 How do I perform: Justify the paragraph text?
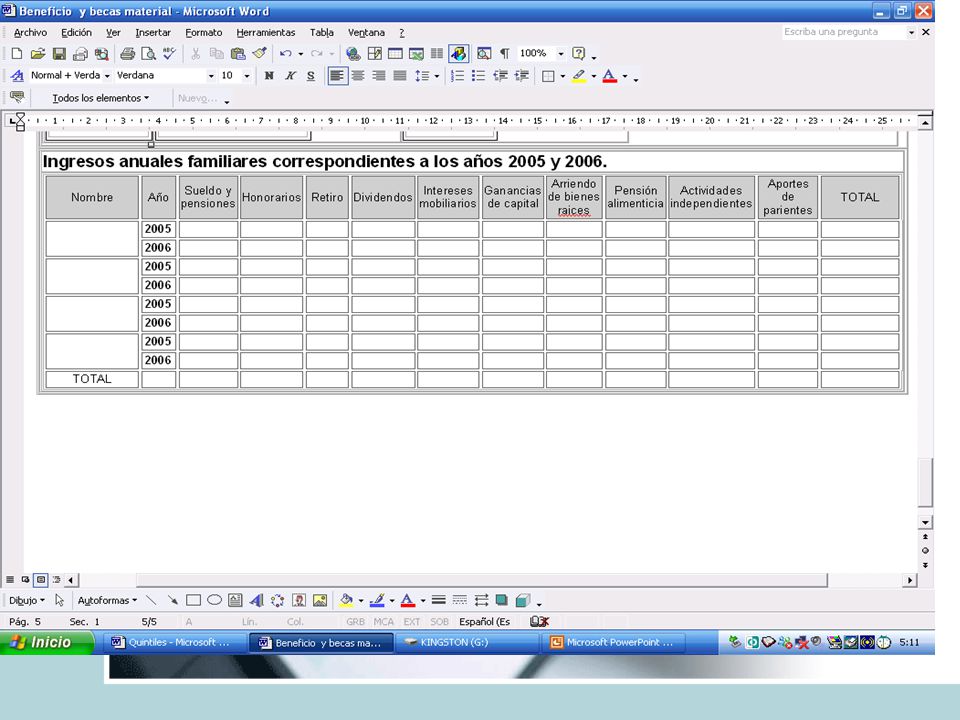coord(400,76)
